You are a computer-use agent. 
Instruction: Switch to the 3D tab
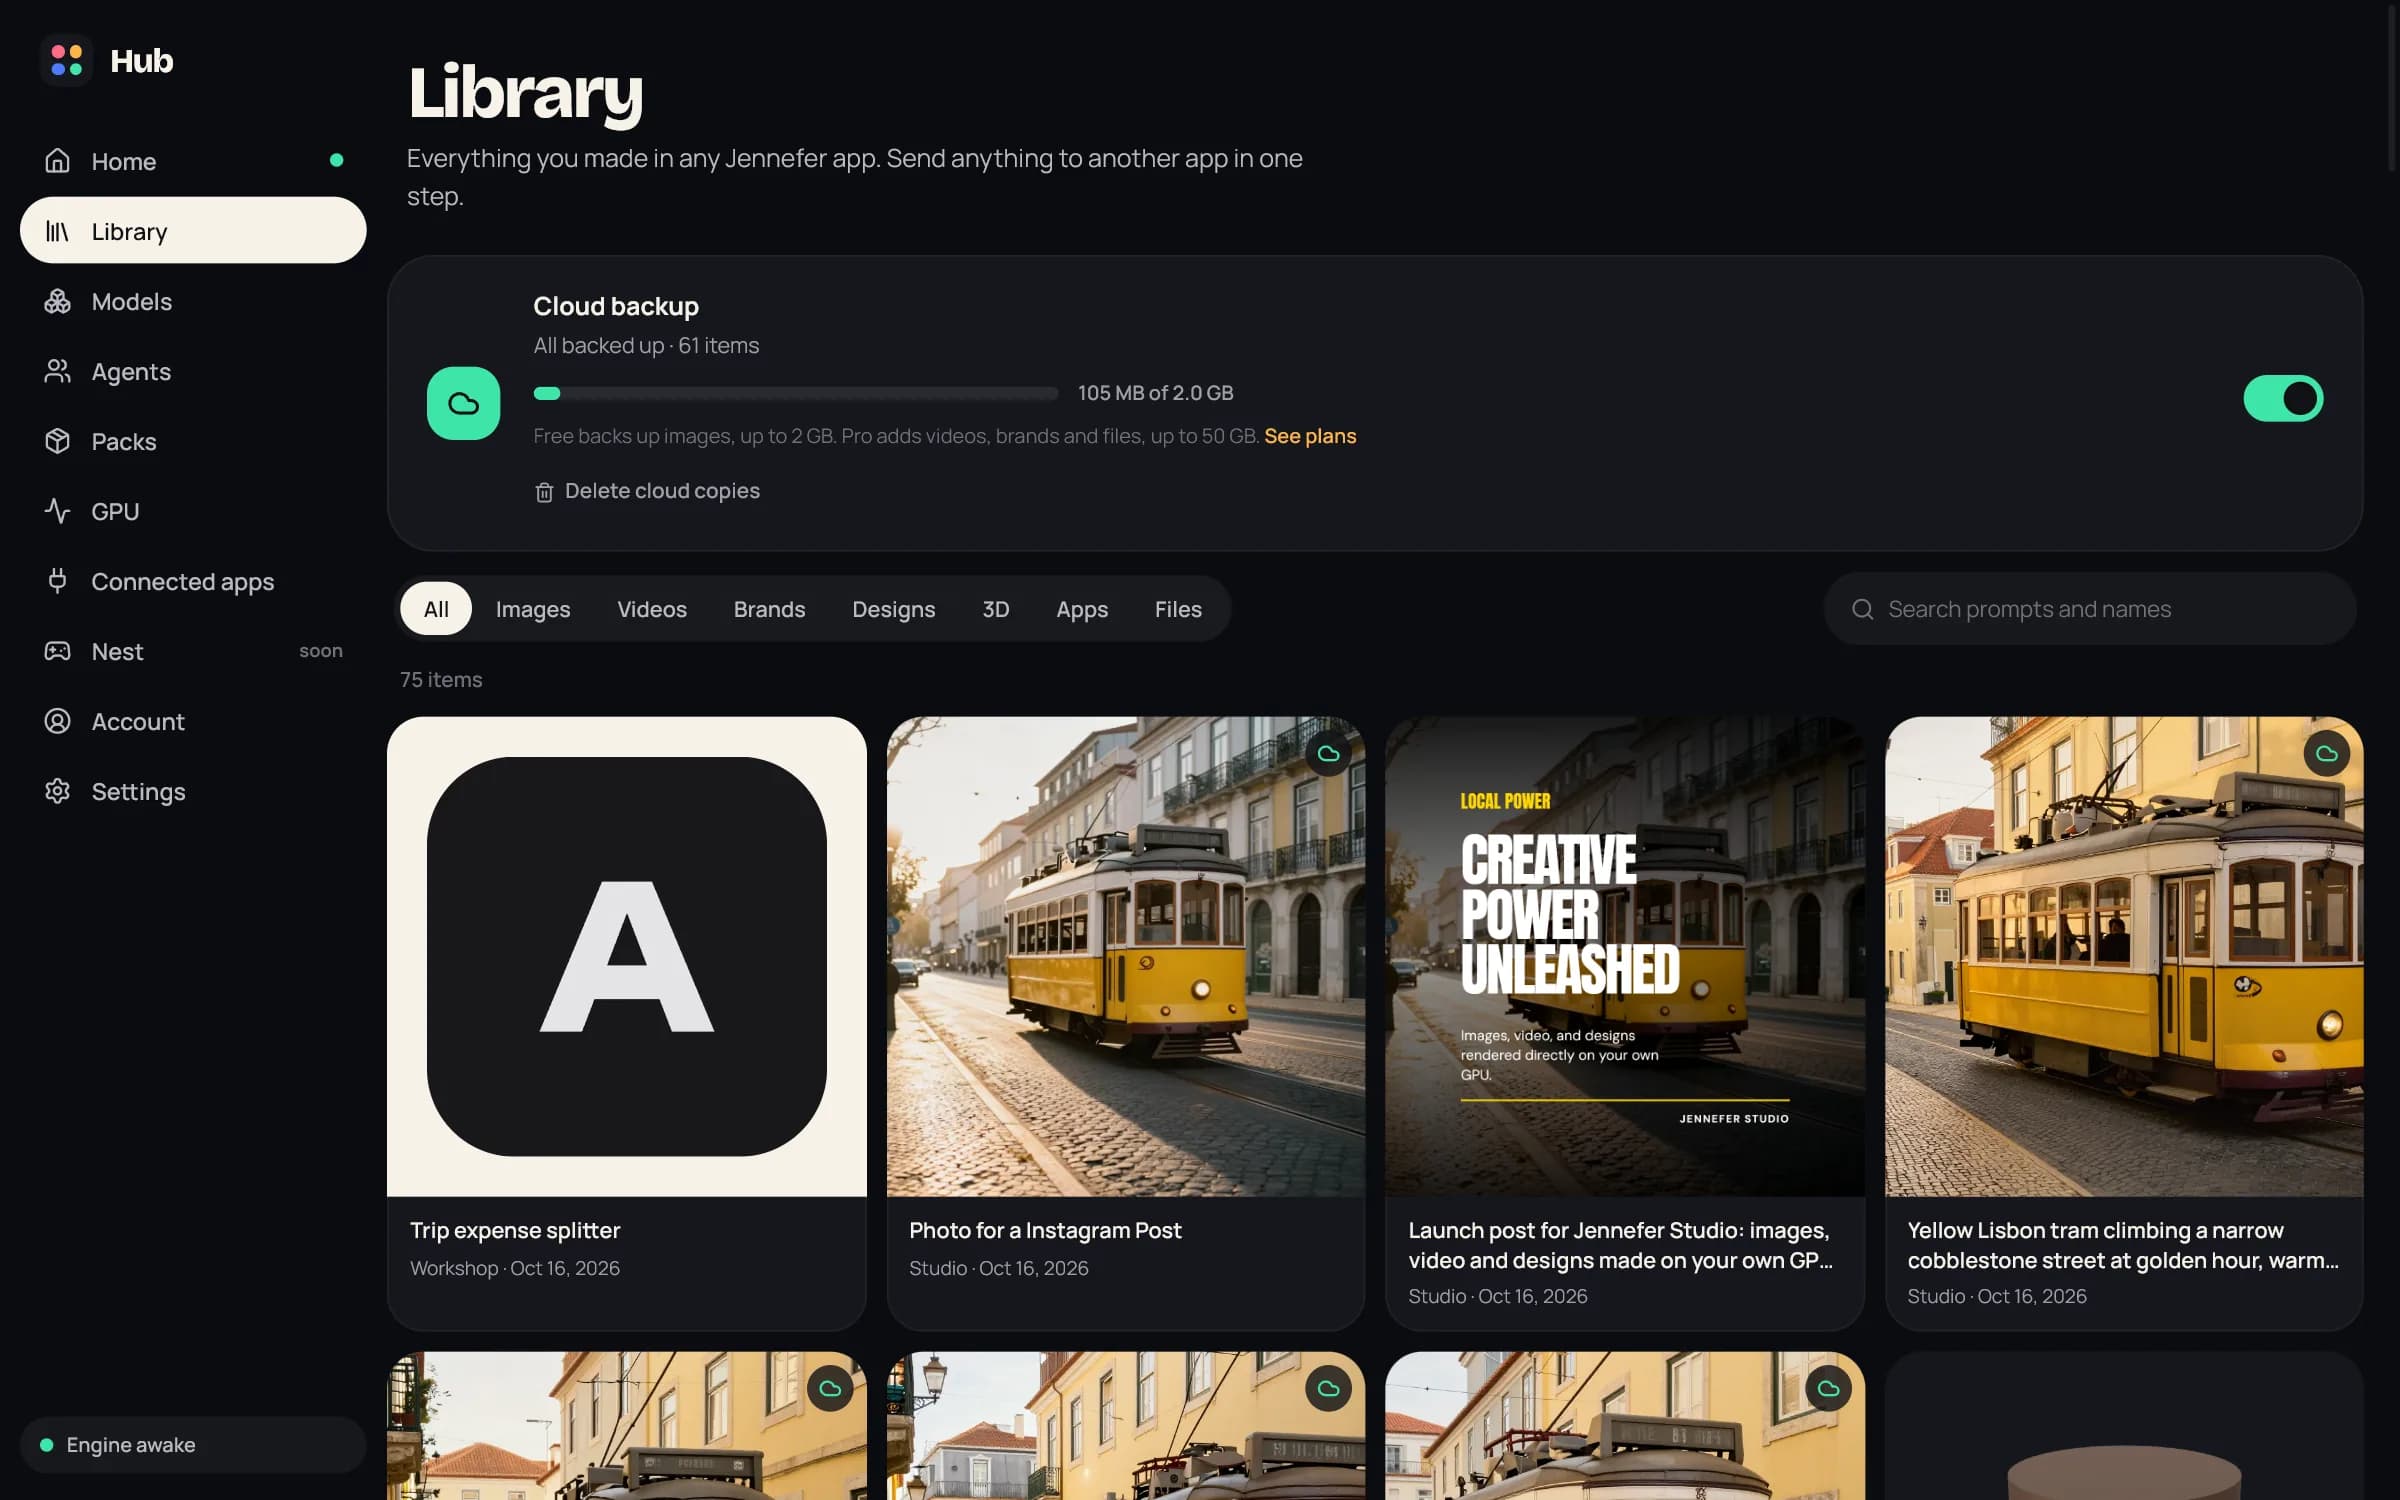(x=995, y=609)
